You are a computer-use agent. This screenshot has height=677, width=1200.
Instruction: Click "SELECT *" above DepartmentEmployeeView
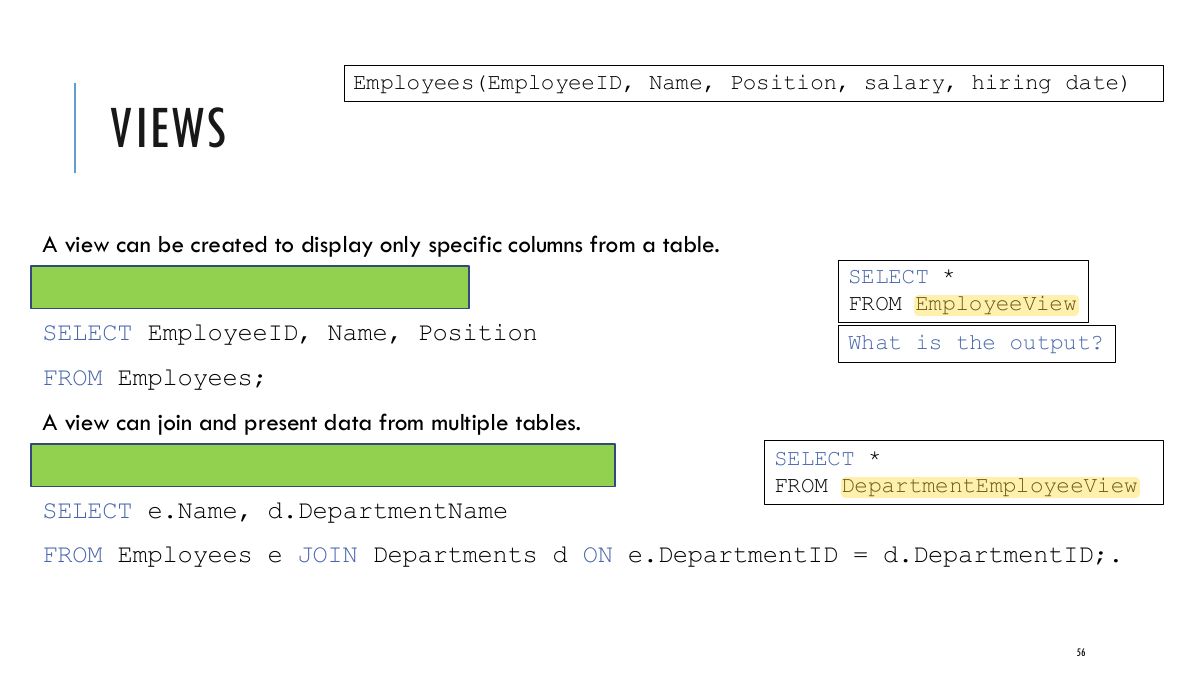(x=828, y=459)
